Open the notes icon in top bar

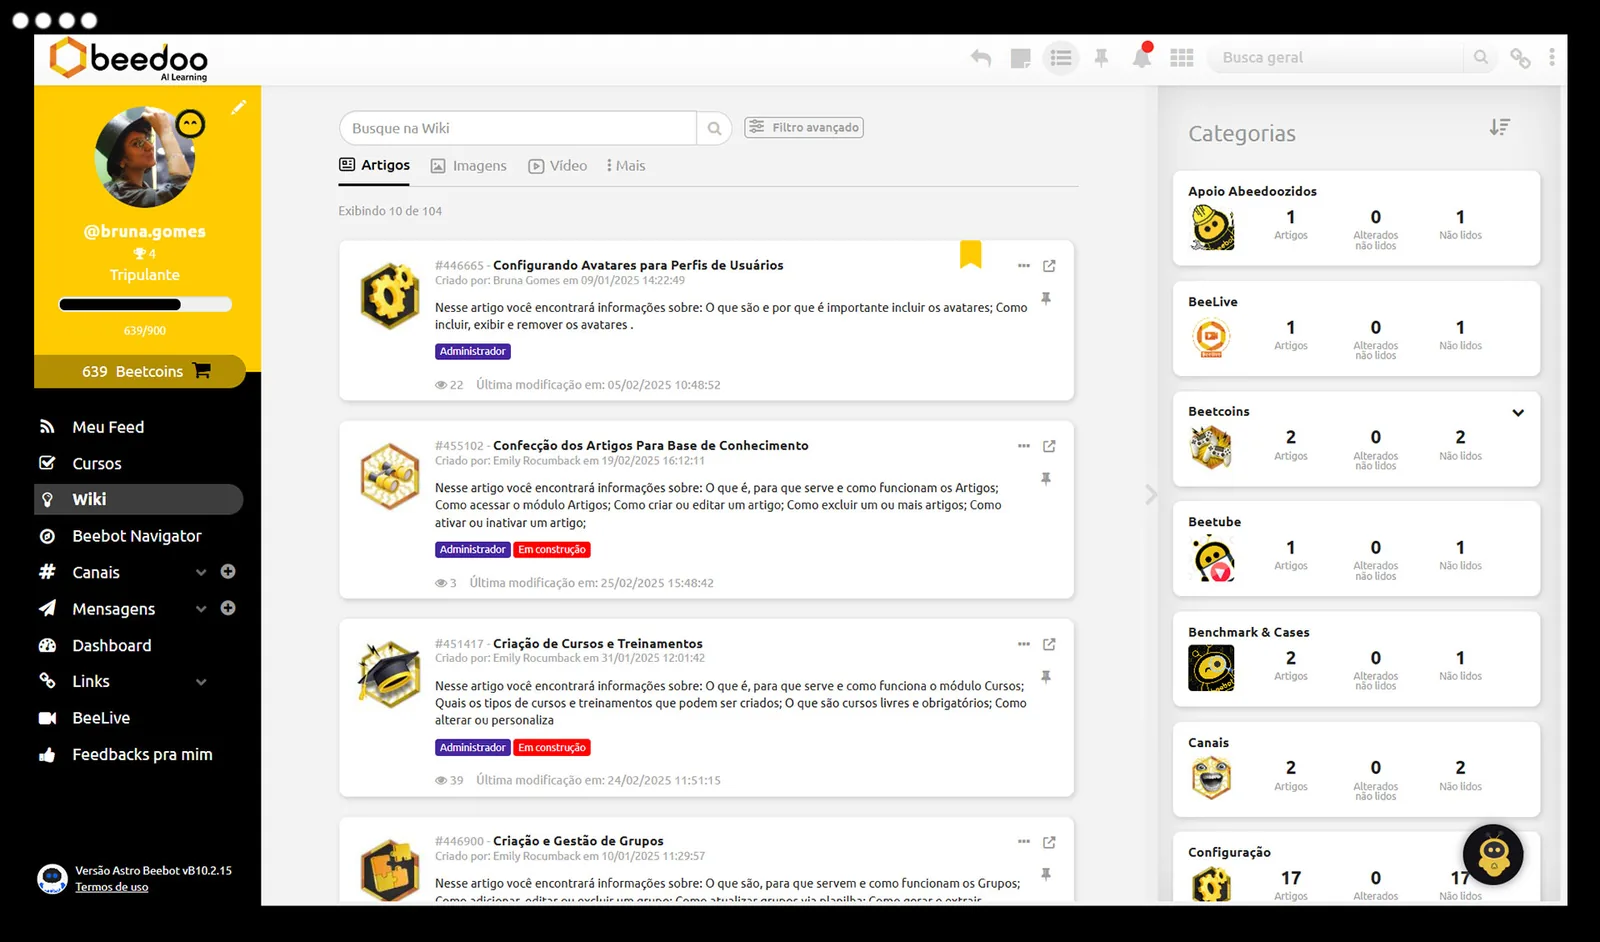(1020, 58)
